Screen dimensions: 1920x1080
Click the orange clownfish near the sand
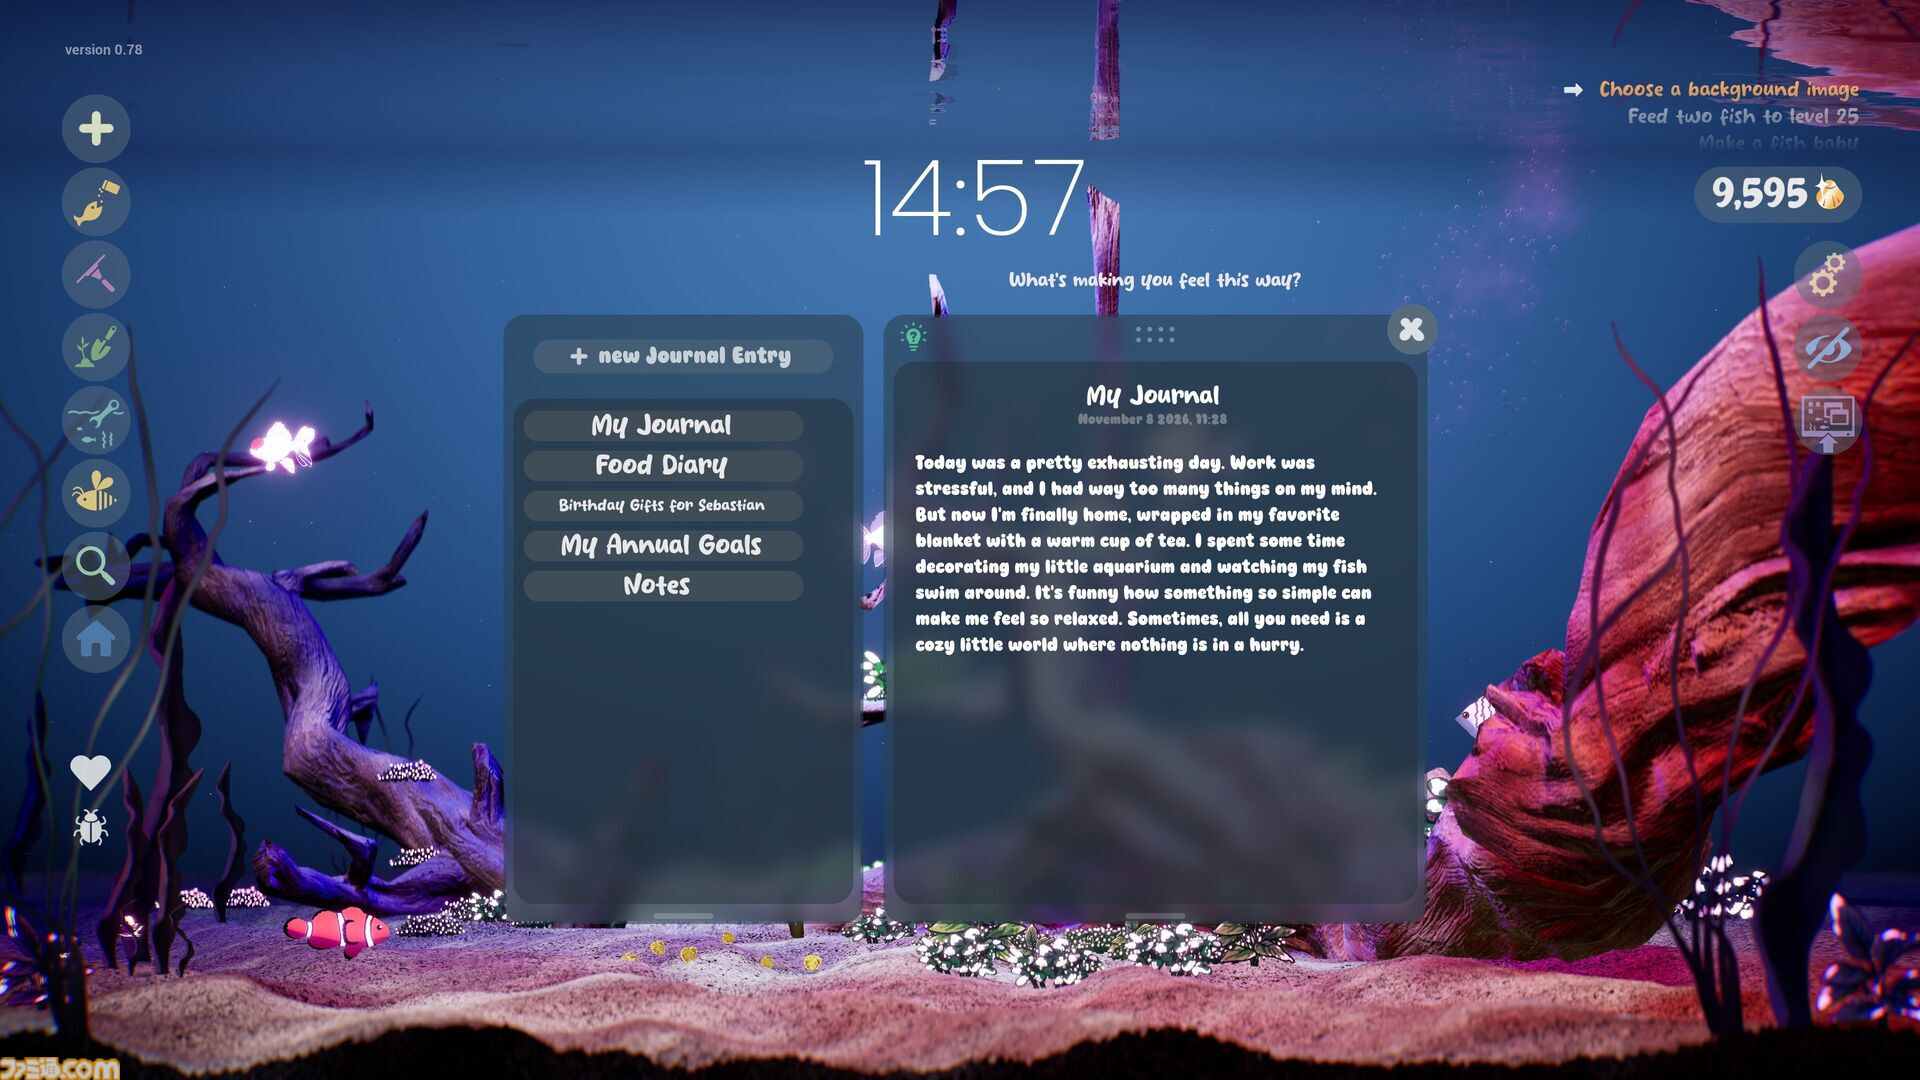click(338, 930)
